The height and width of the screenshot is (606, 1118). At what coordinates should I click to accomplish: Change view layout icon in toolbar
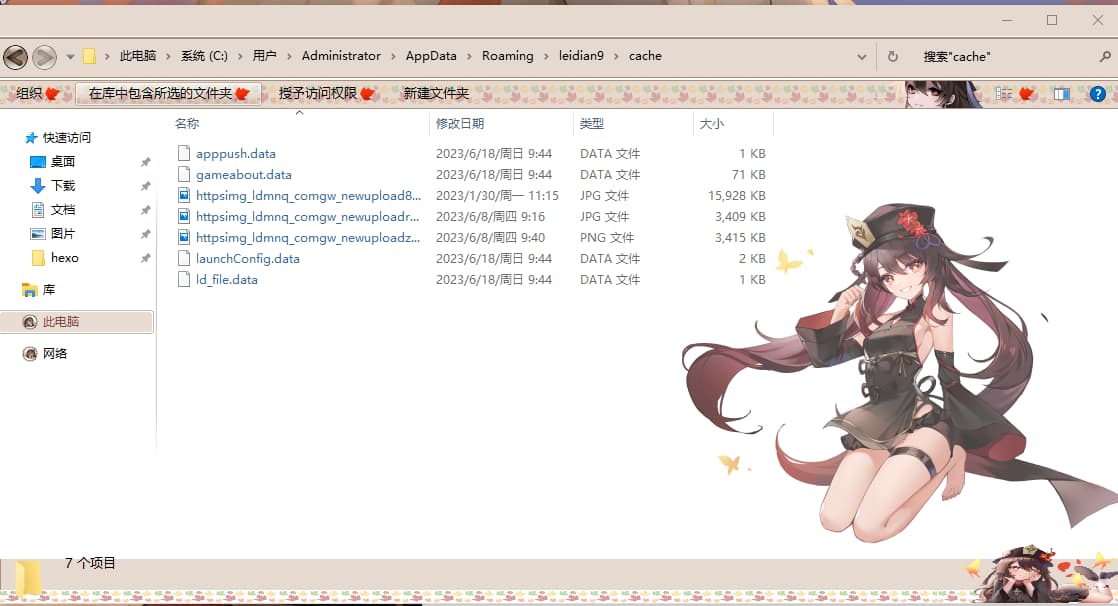[x=1004, y=93]
